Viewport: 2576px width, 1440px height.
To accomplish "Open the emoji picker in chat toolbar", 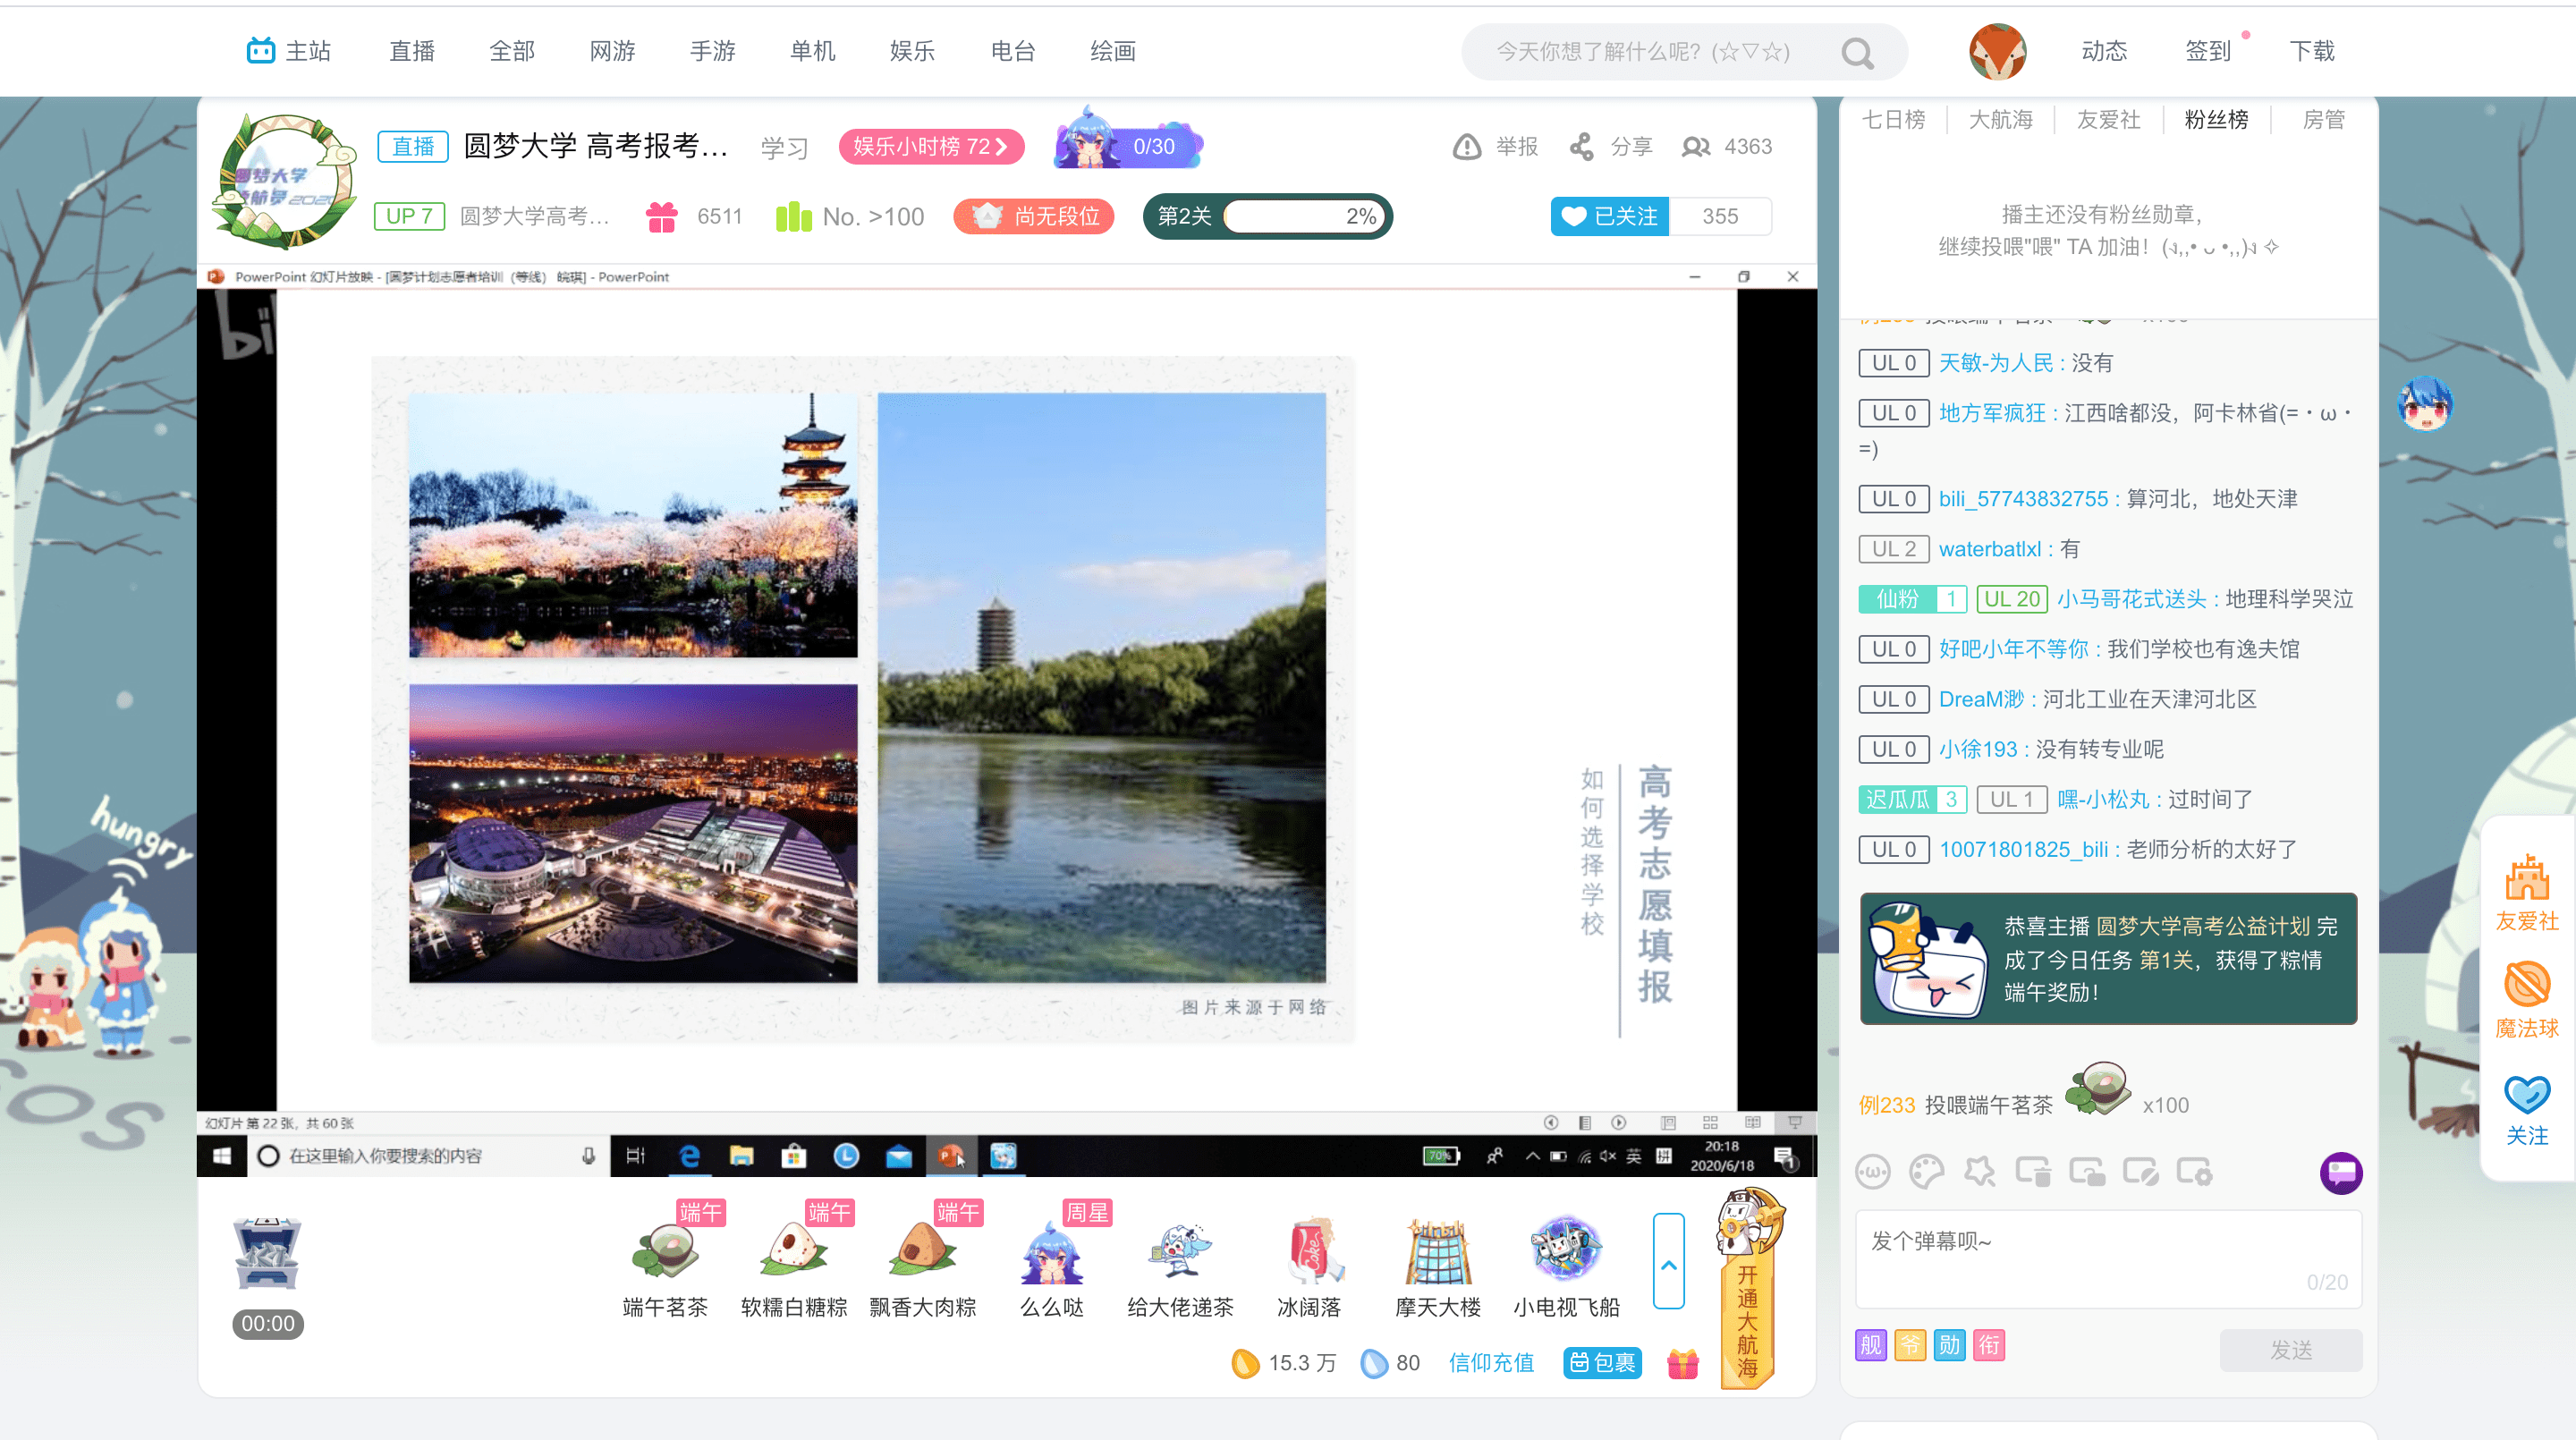I will (x=1873, y=1171).
